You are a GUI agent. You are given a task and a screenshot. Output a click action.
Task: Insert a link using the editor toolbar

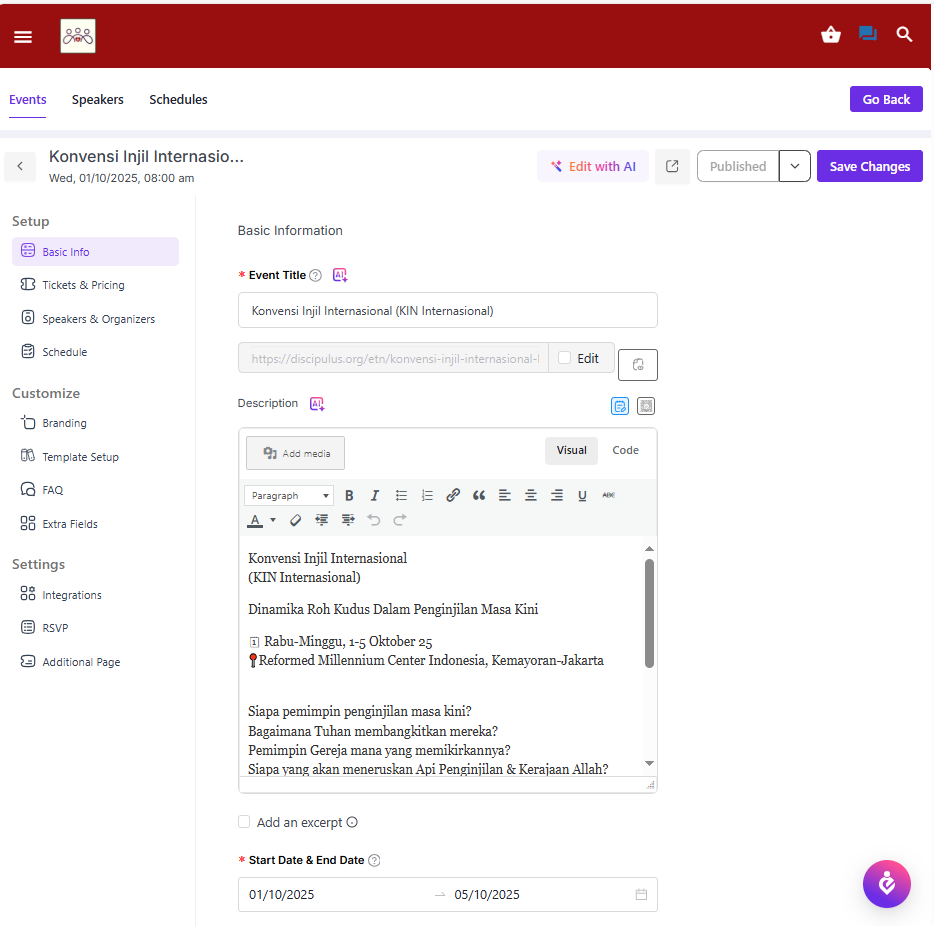[x=453, y=495]
